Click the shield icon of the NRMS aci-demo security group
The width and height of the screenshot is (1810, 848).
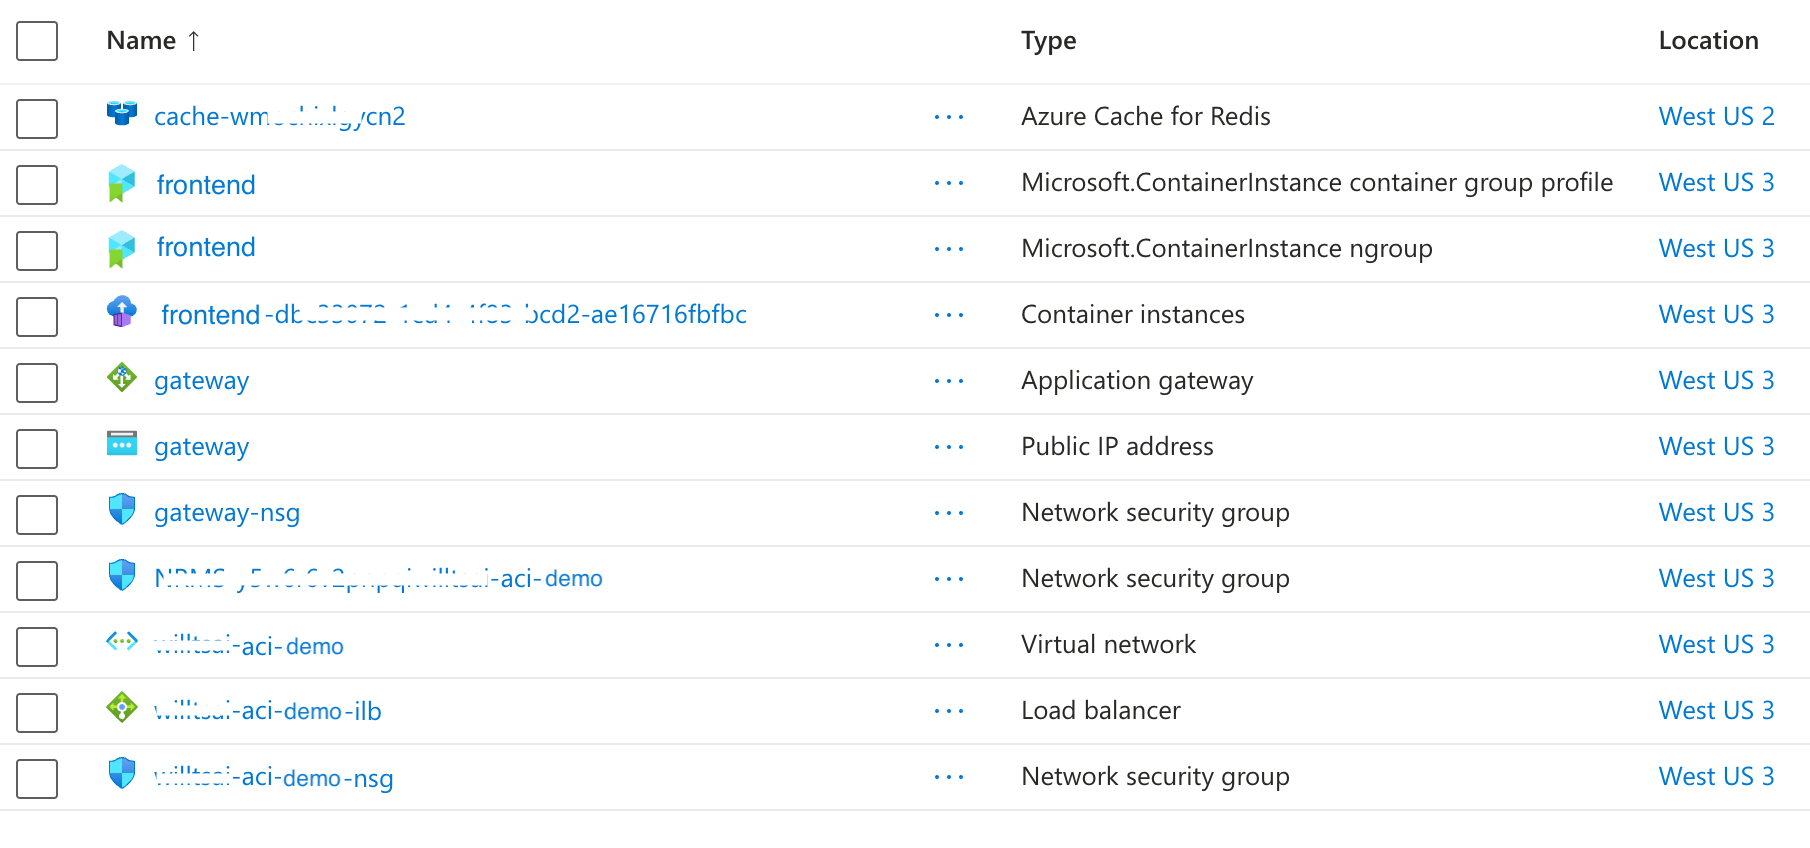pyautogui.click(x=122, y=575)
